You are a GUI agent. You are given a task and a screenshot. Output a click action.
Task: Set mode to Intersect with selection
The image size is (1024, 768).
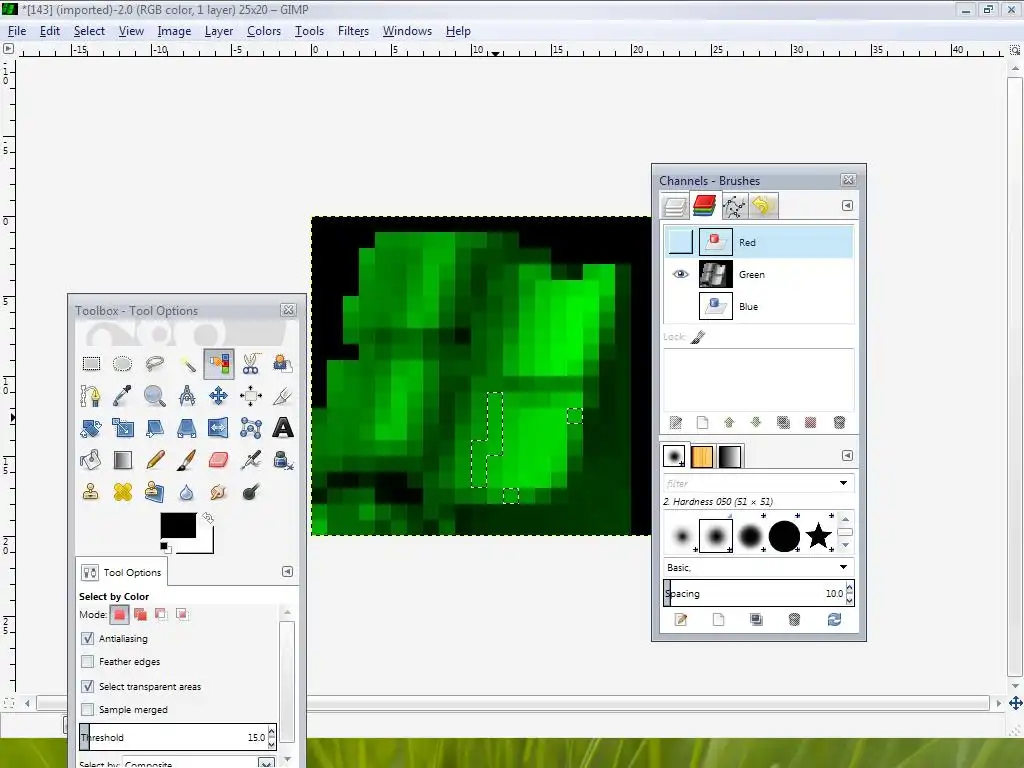click(x=182, y=615)
